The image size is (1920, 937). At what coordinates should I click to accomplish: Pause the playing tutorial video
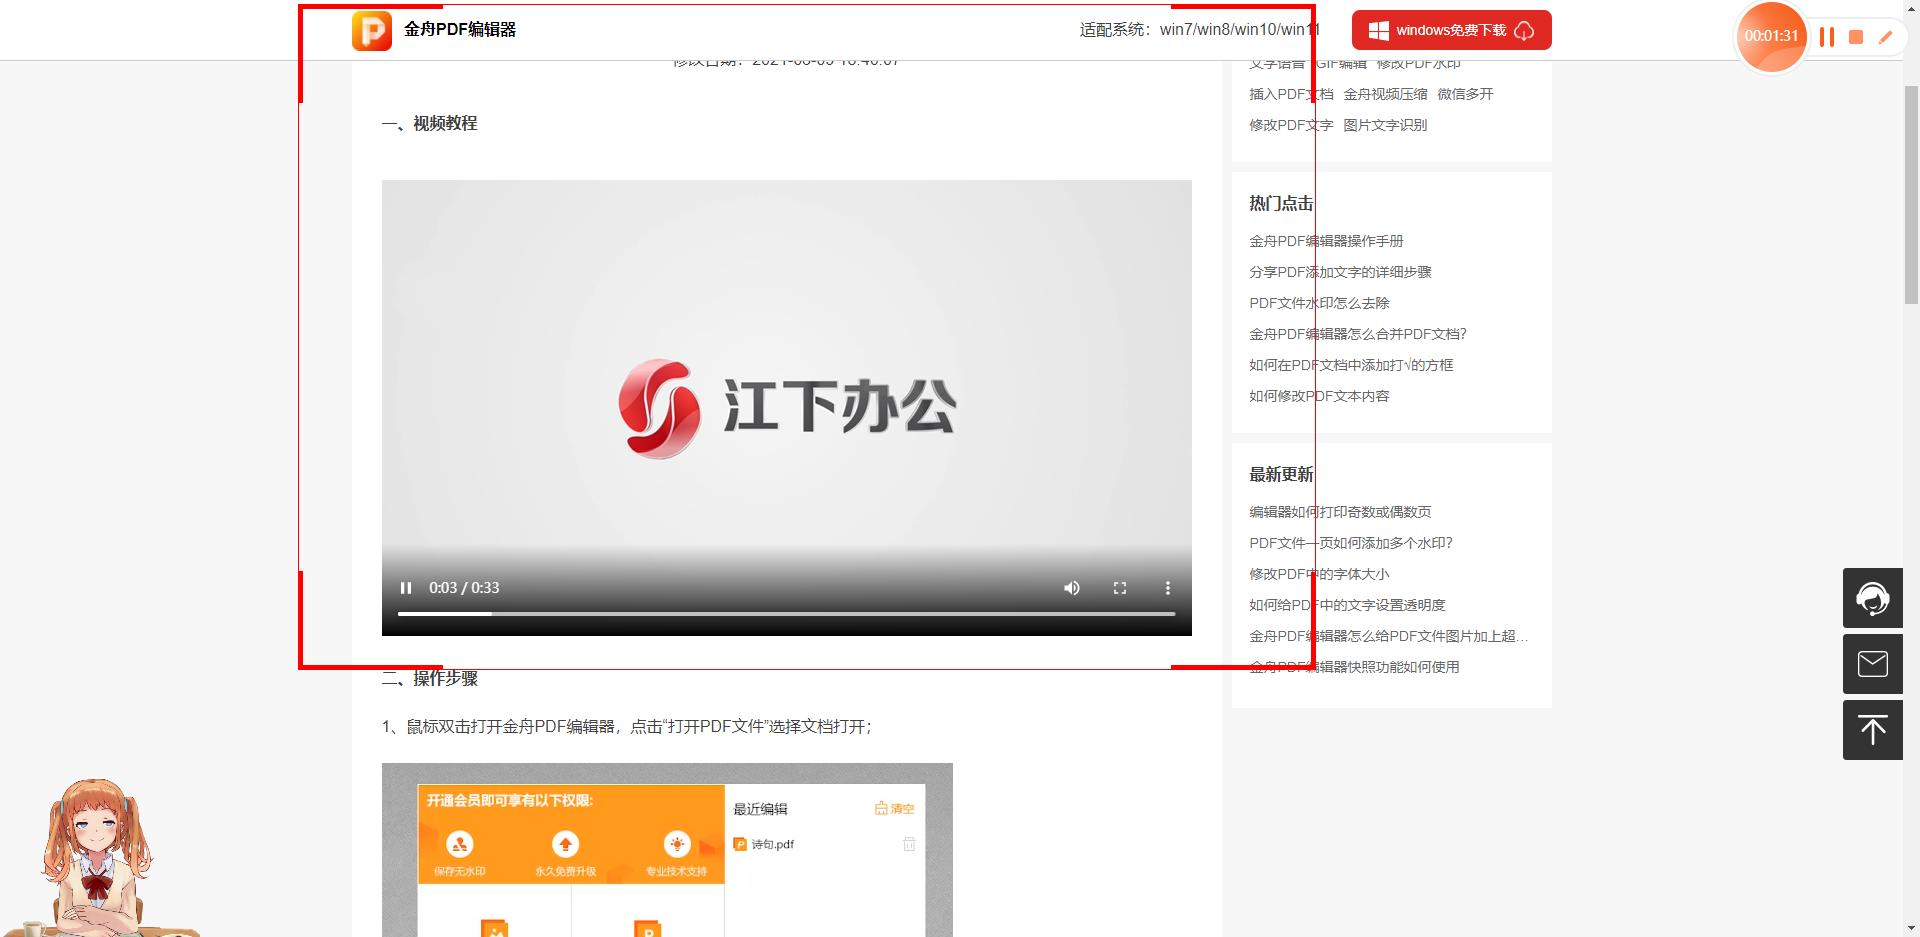tap(407, 588)
